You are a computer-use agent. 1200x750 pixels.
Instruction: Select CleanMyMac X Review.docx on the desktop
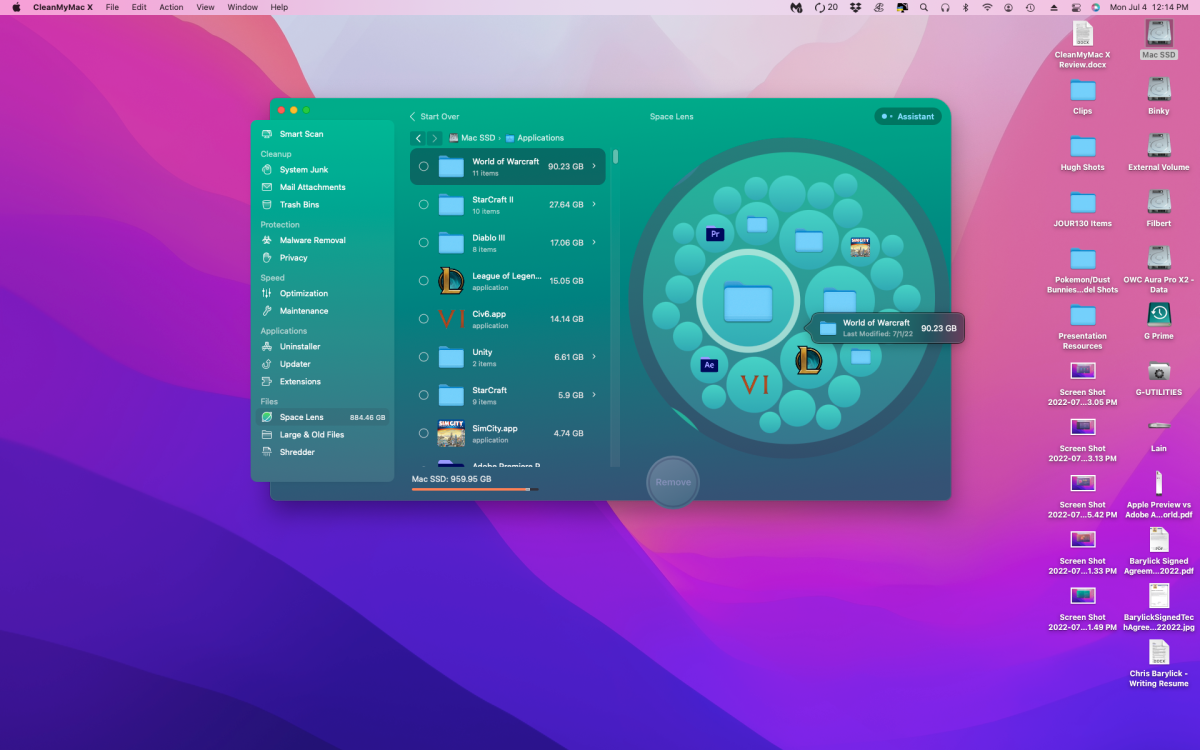pos(1083,46)
